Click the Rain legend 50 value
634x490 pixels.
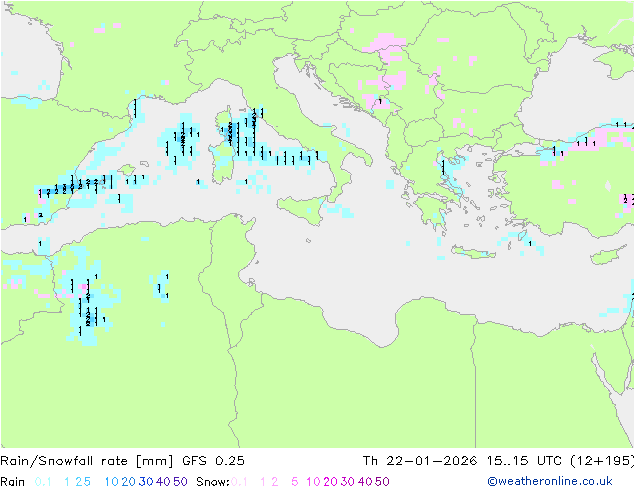pos(180,482)
